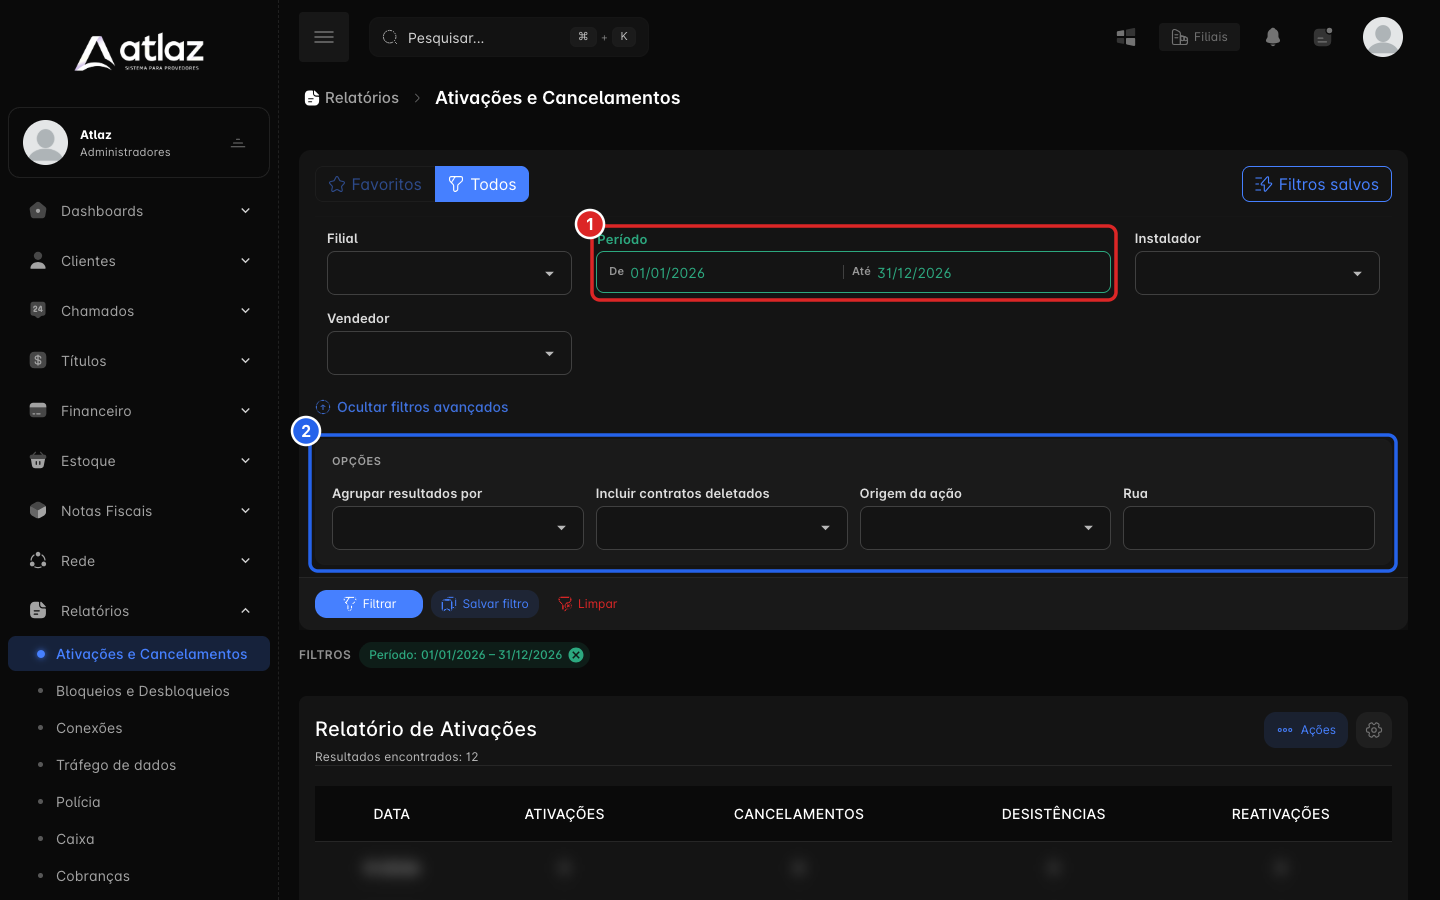Viewport: 1440px width, 900px height.
Task: Click the Rua input field
Action: point(1249,528)
